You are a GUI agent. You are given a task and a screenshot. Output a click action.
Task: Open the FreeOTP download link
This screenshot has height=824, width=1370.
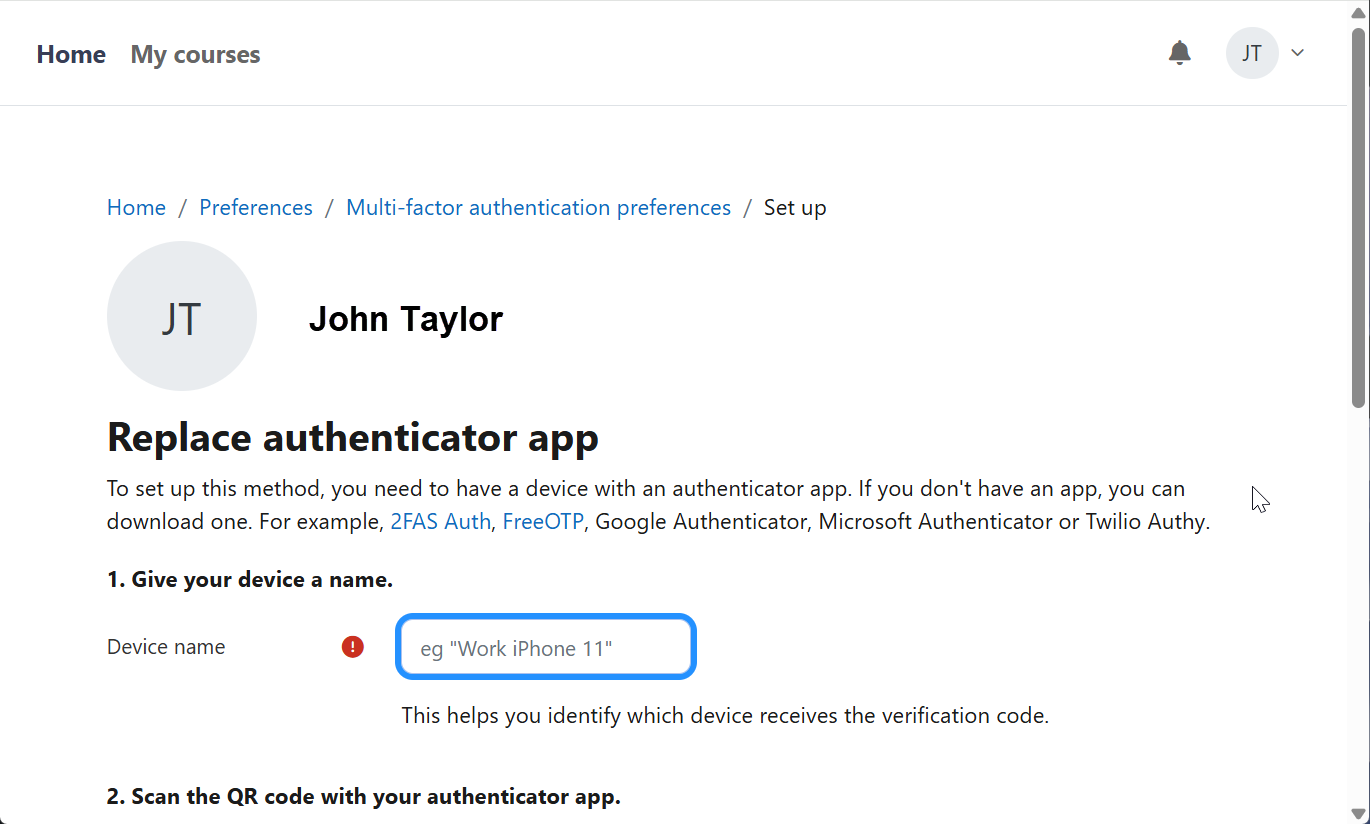click(542, 522)
